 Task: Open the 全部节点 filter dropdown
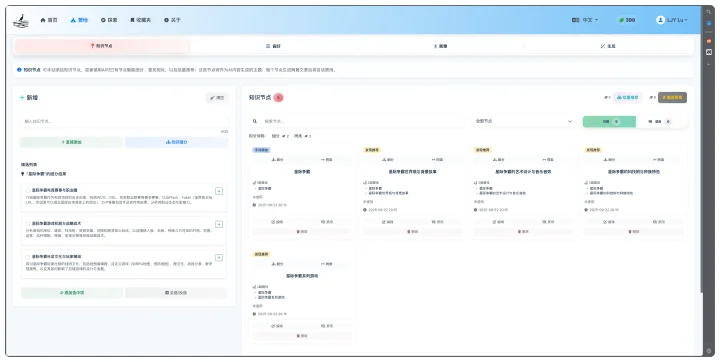[x=523, y=121]
